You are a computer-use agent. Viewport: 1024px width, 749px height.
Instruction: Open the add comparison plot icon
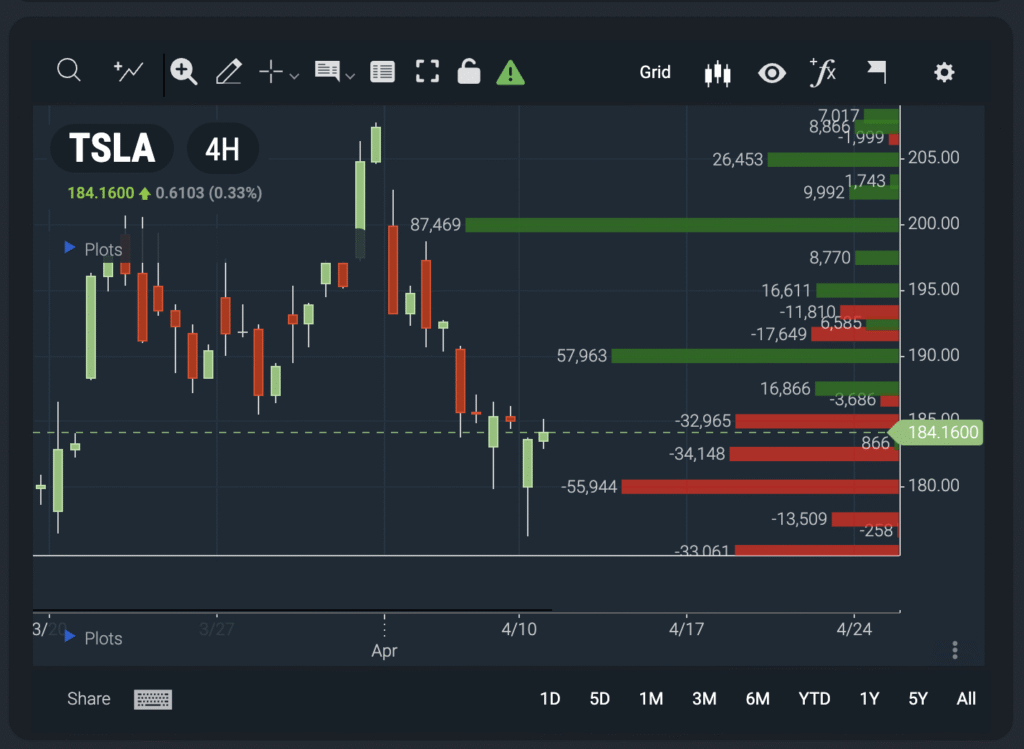coord(128,71)
